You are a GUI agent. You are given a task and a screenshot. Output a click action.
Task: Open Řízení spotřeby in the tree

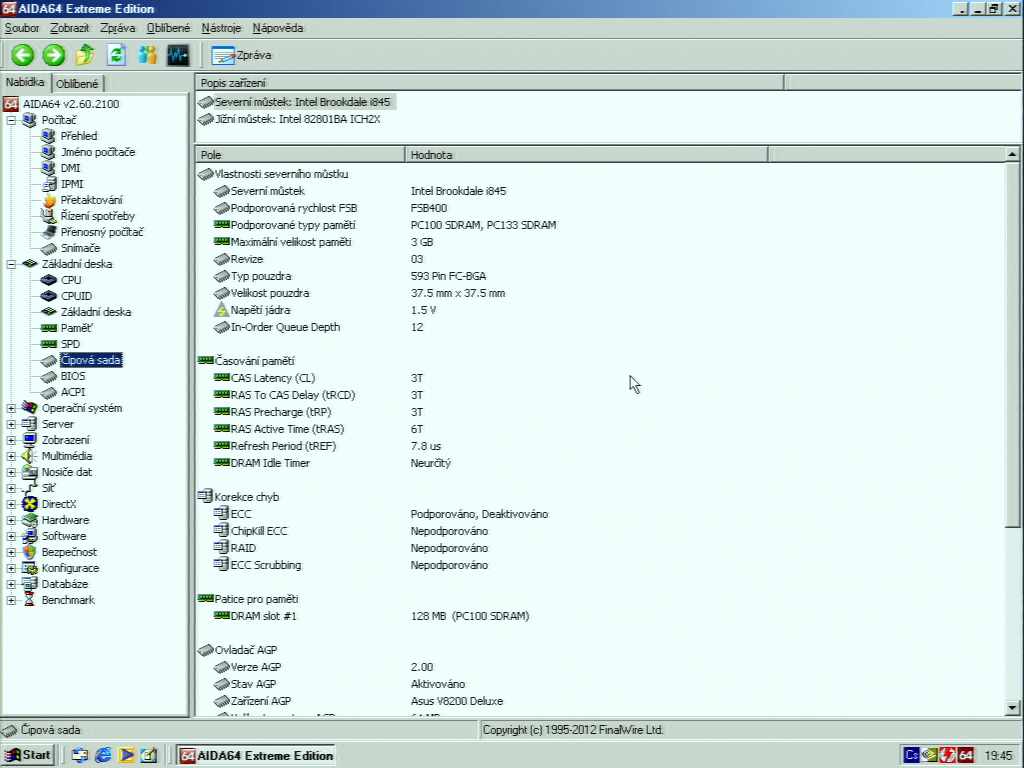tap(98, 216)
